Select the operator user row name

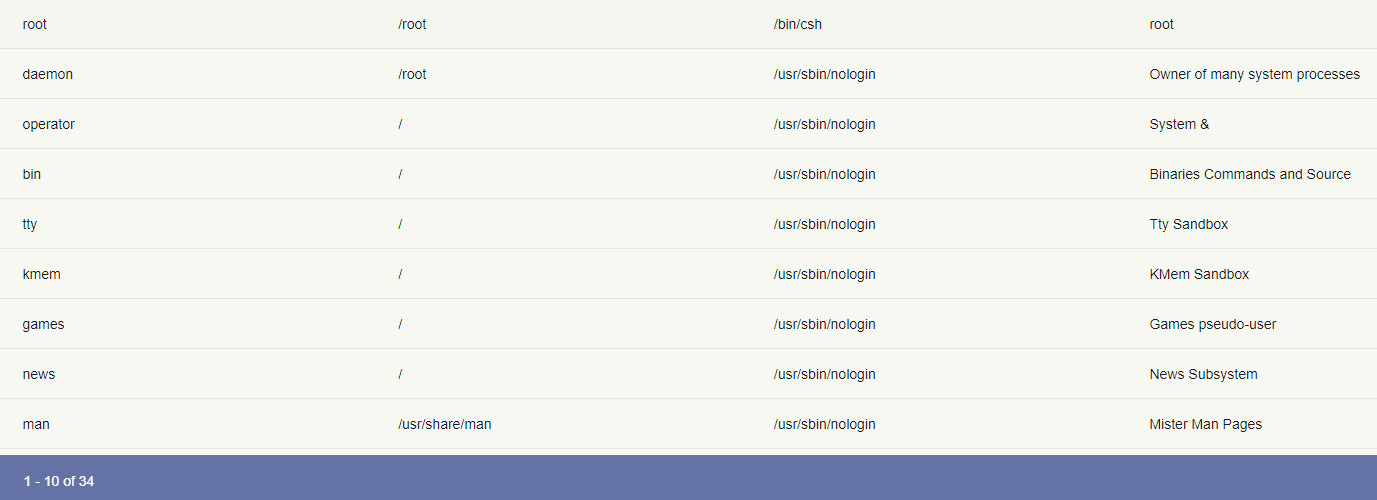(49, 124)
